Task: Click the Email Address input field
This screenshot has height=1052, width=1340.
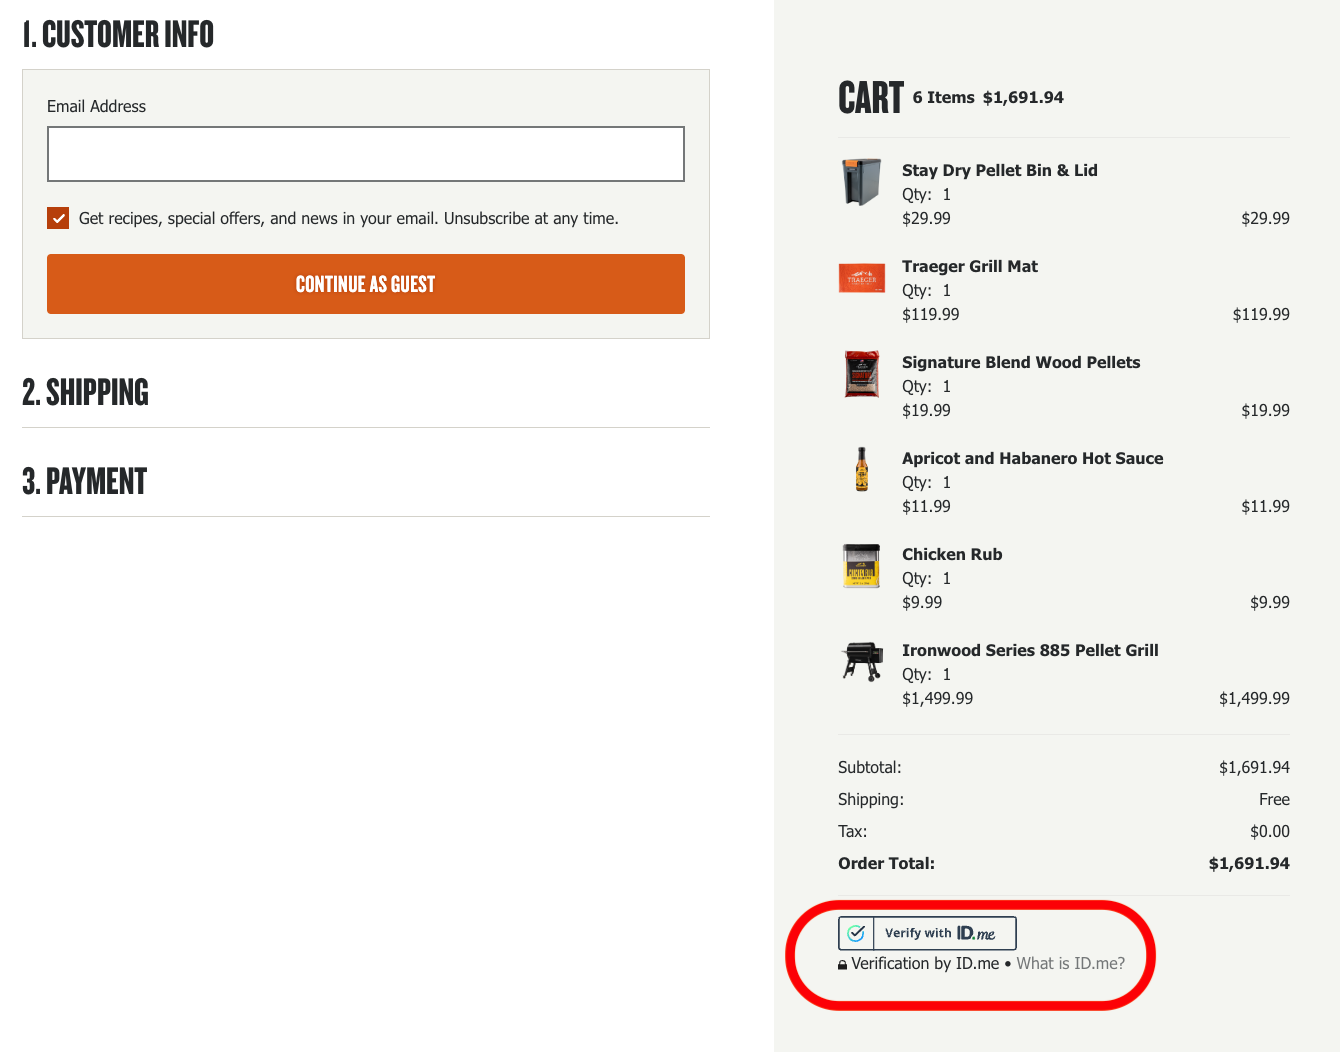Action: 365,154
